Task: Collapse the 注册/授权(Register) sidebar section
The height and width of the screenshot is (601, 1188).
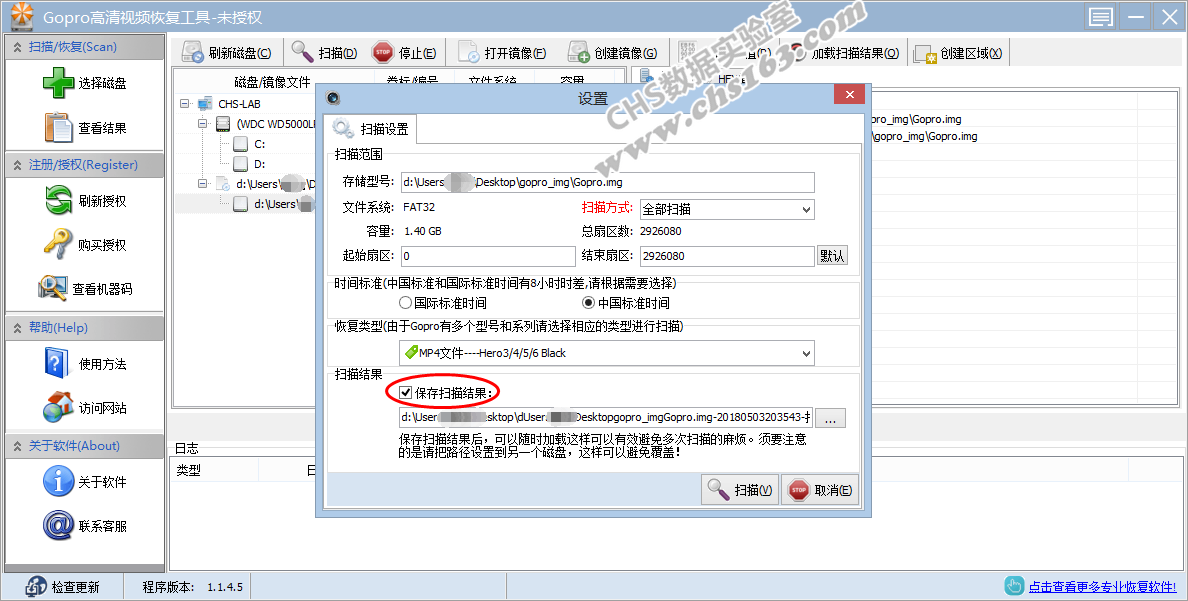Action: tap(17, 164)
